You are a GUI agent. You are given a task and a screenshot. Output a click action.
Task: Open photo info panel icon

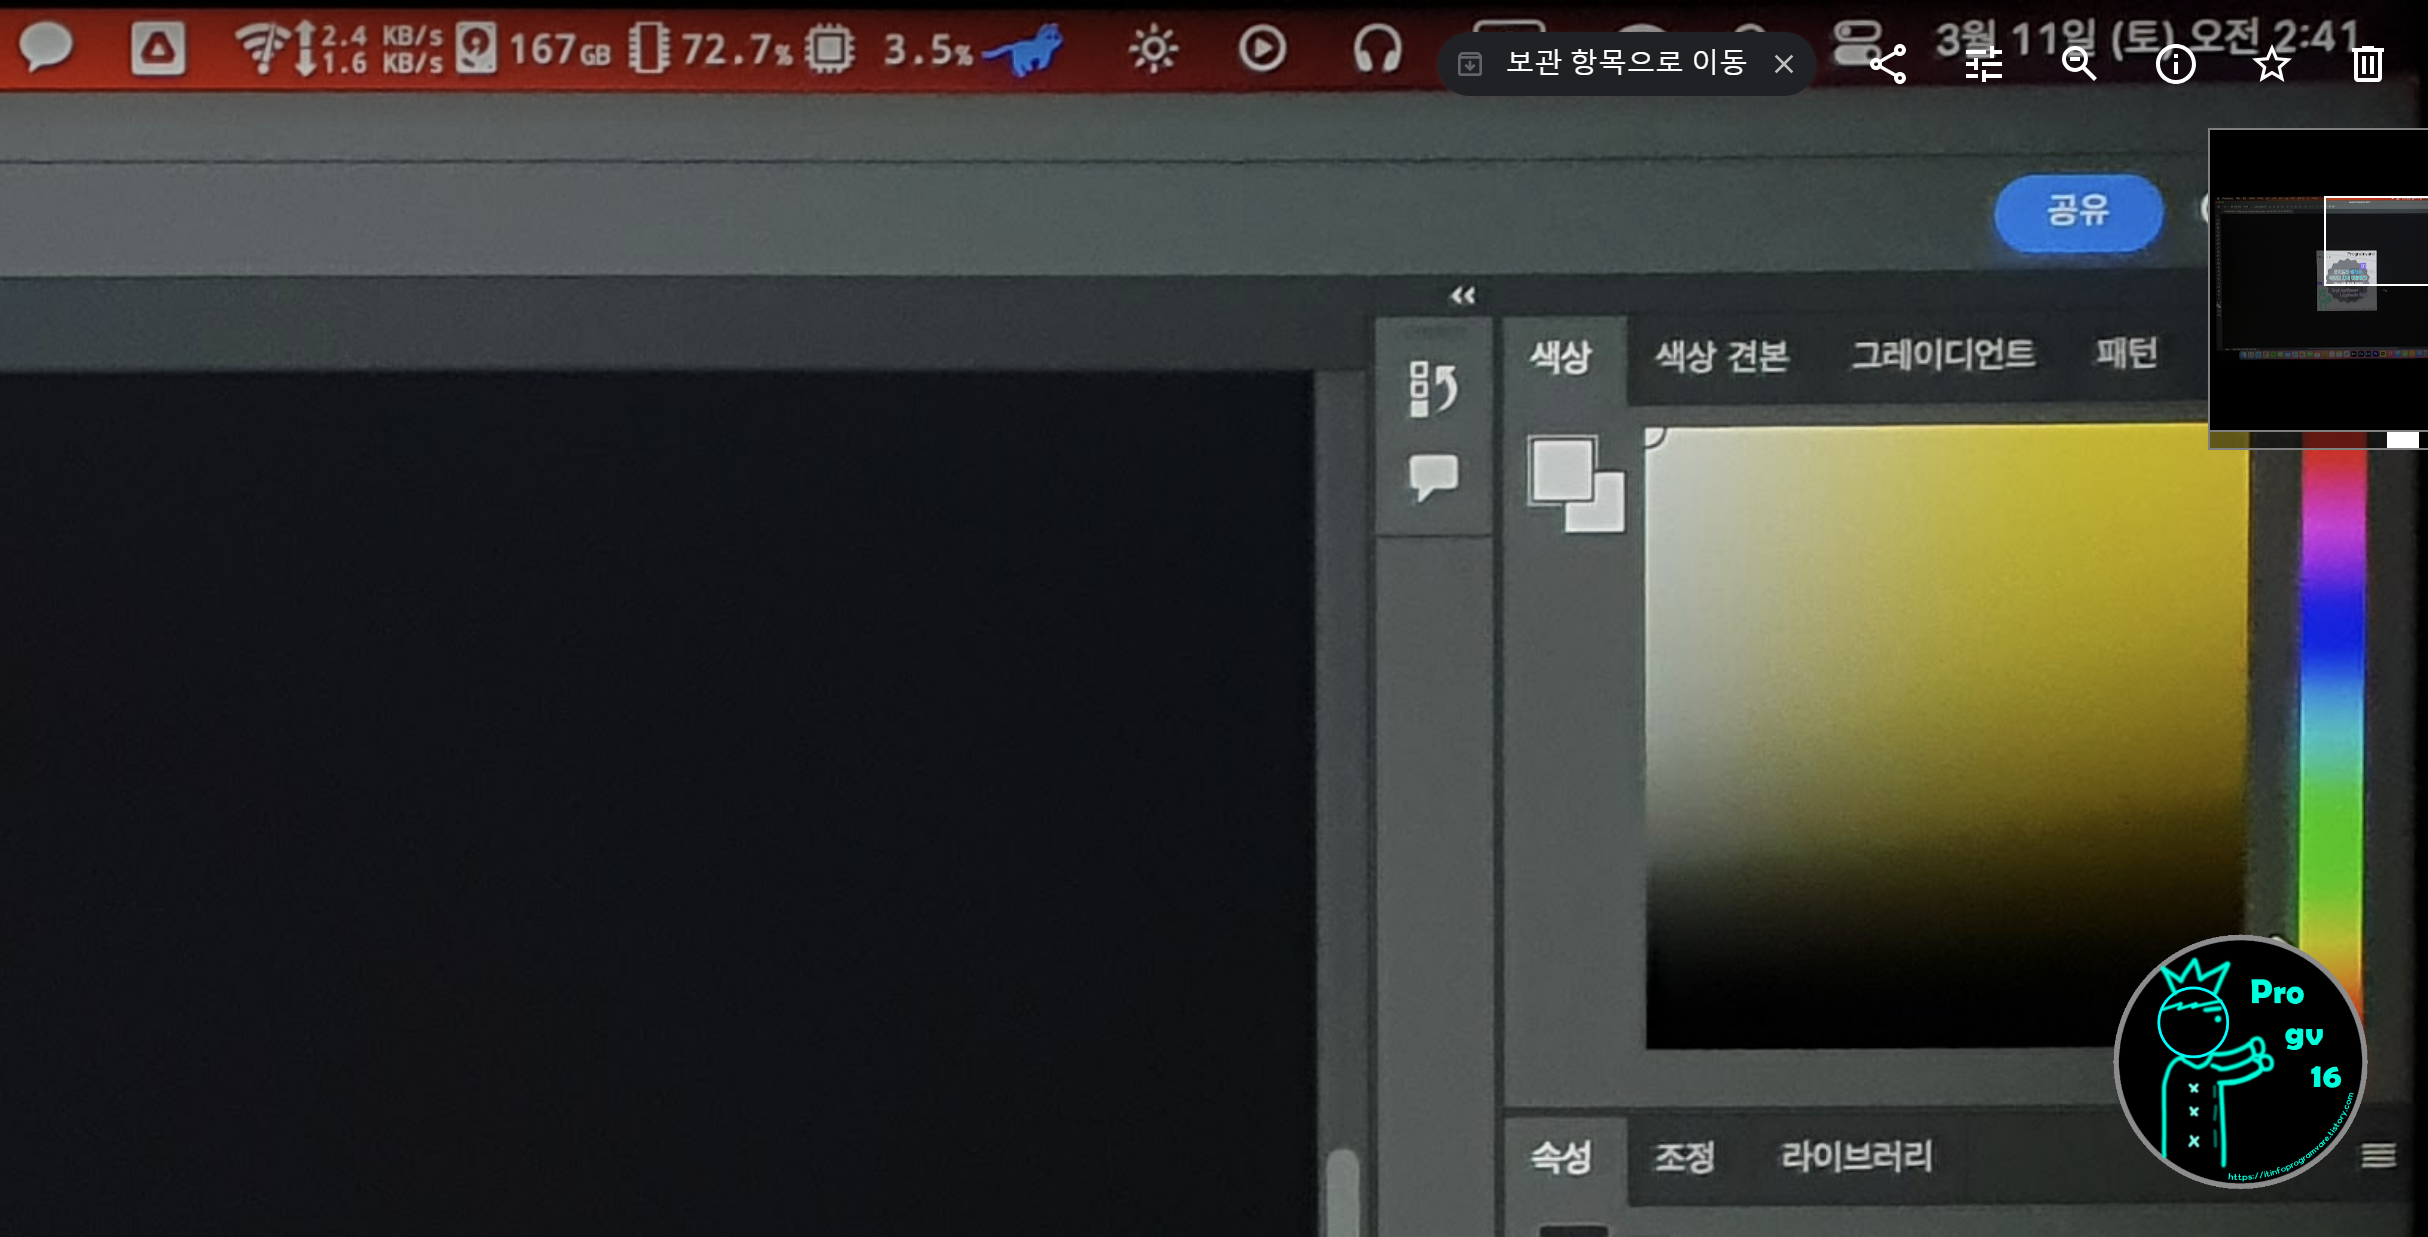point(2175,64)
